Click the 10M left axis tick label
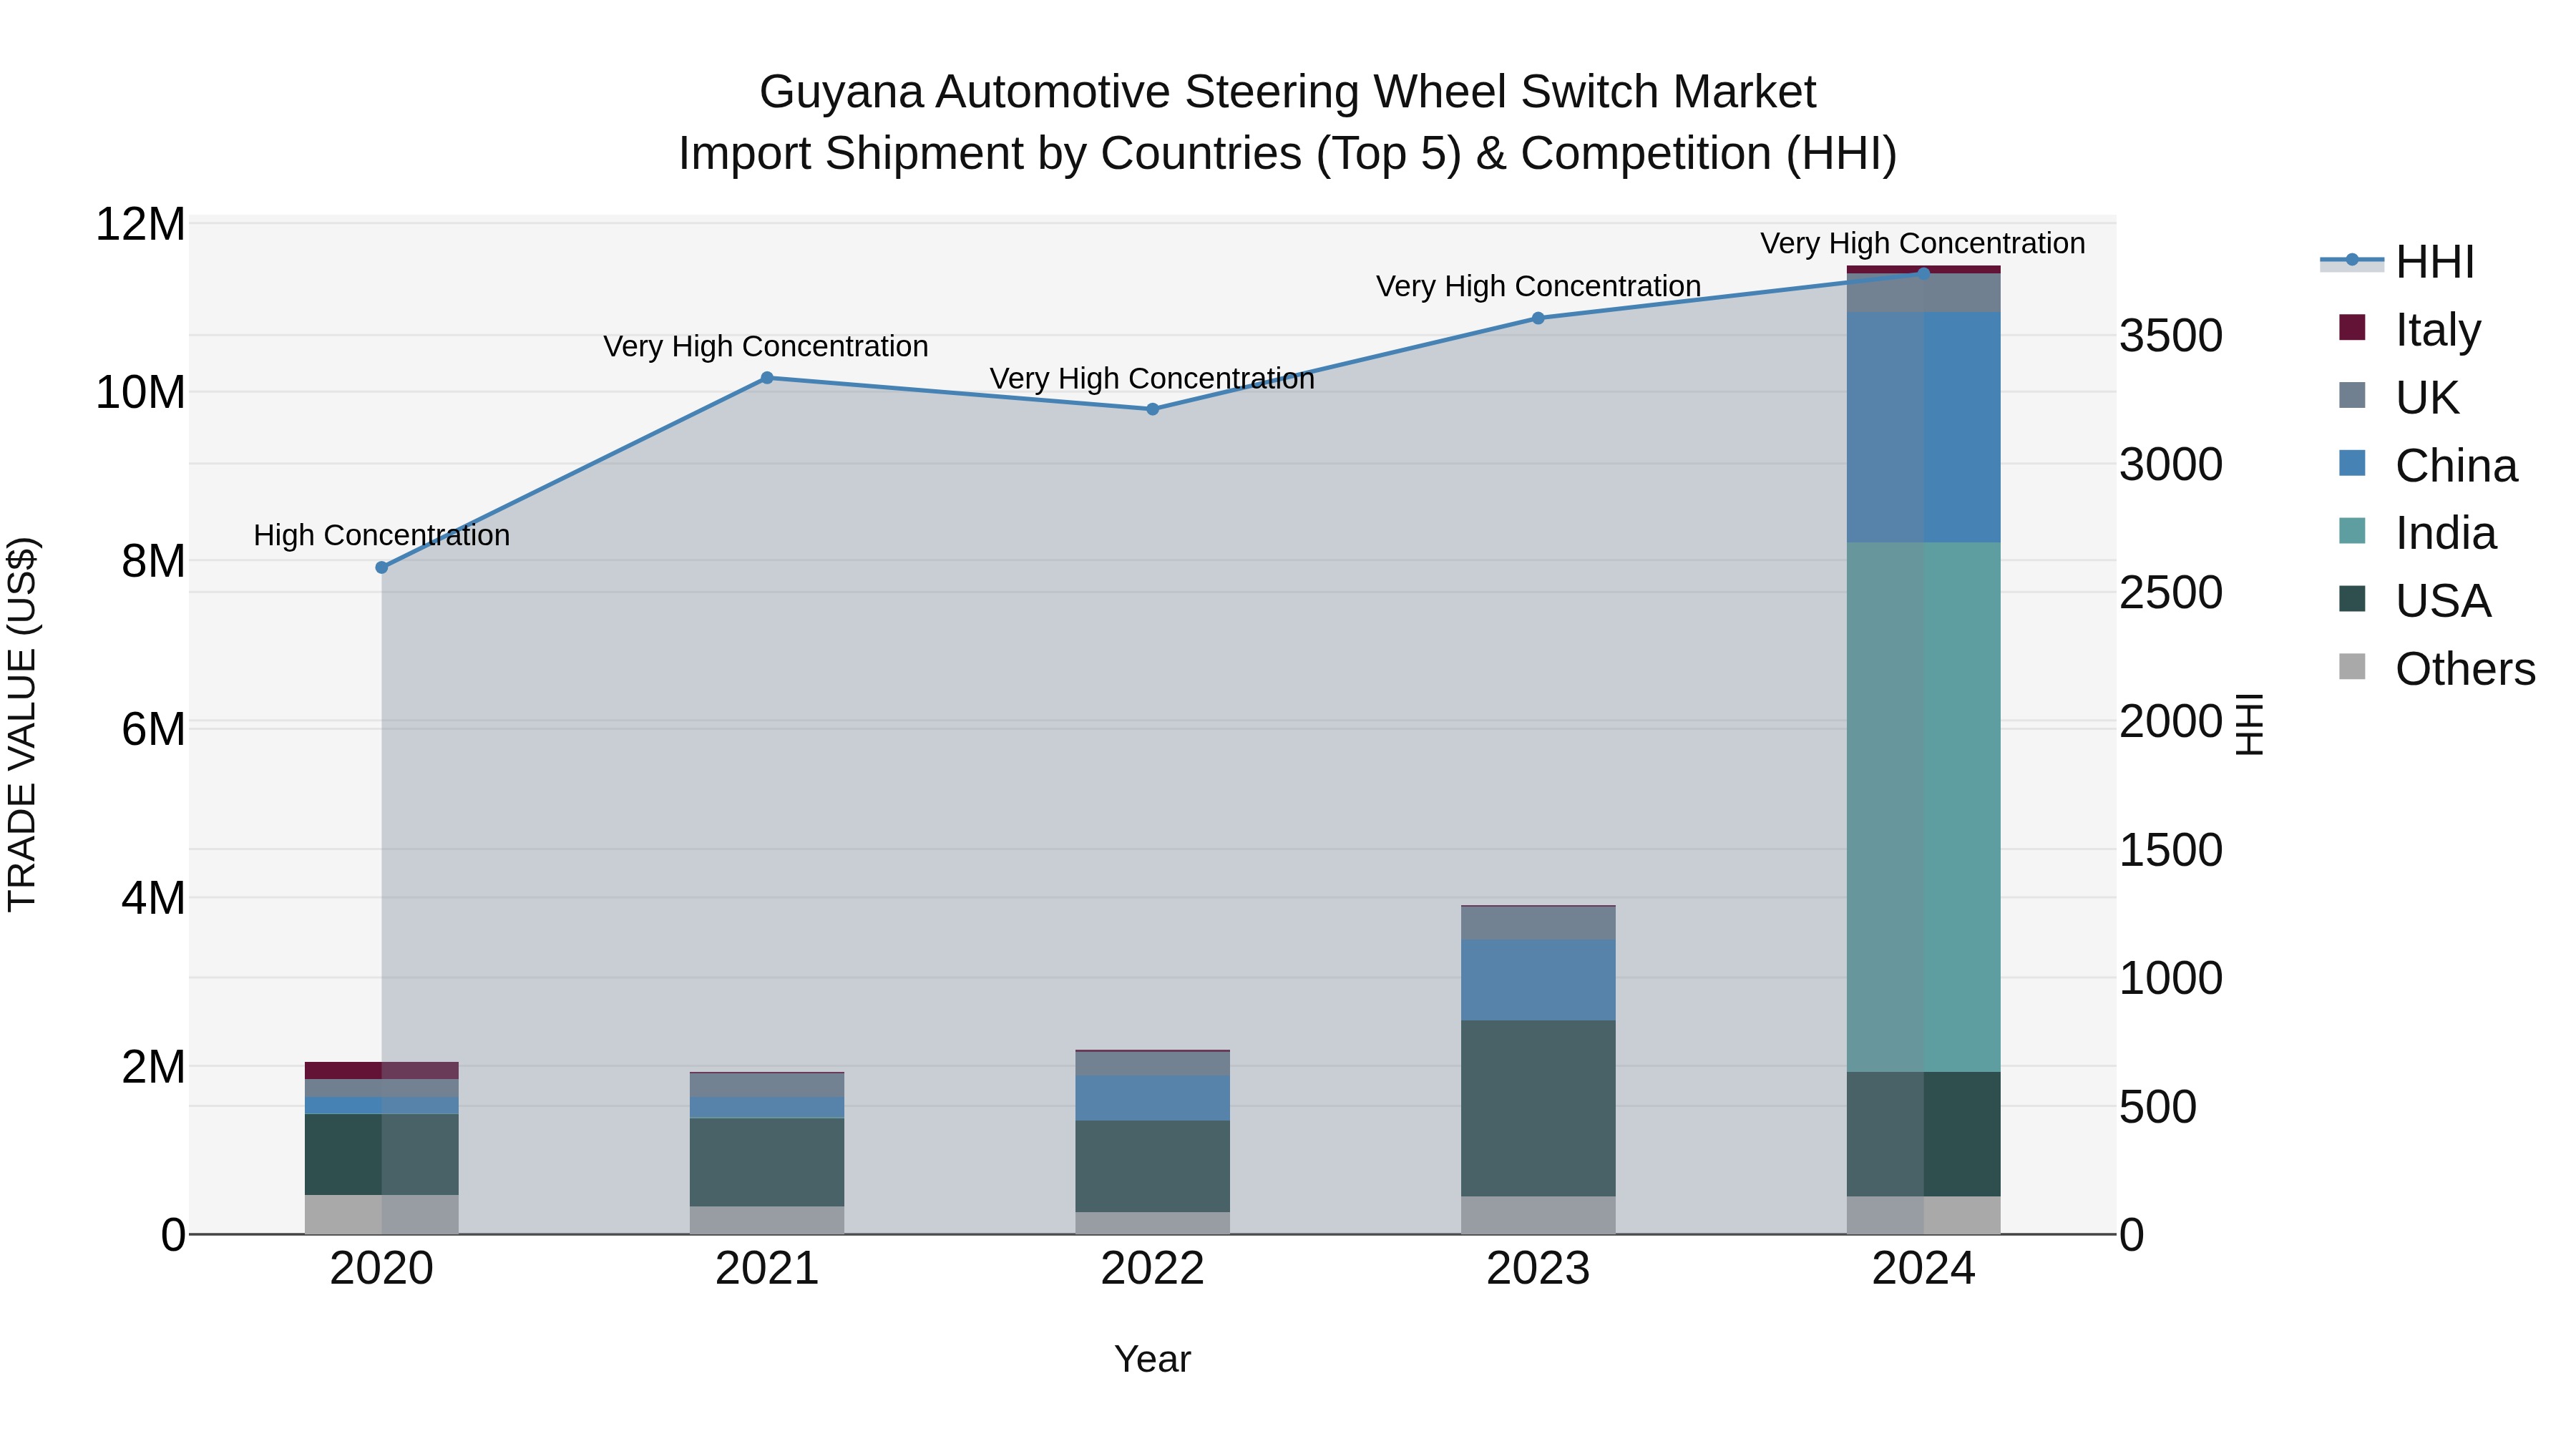2576x1449 pixels. (x=140, y=392)
